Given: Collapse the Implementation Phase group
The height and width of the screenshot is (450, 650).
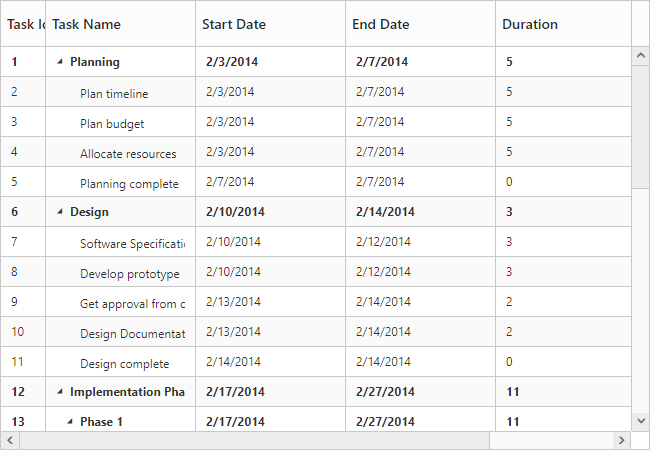Looking at the screenshot, I should point(60,392).
